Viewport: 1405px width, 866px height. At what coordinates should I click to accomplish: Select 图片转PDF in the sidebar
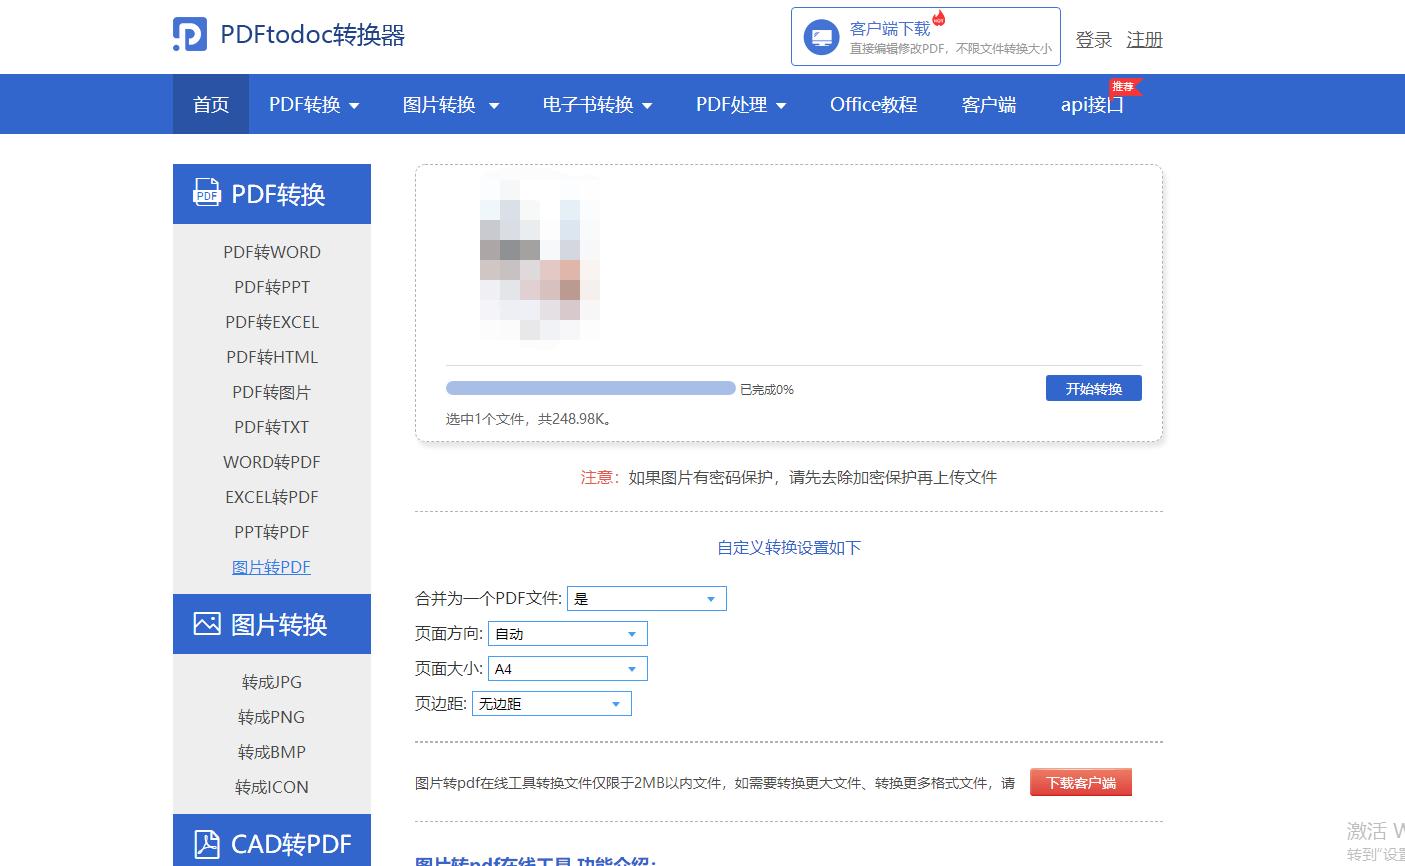tap(271, 566)
